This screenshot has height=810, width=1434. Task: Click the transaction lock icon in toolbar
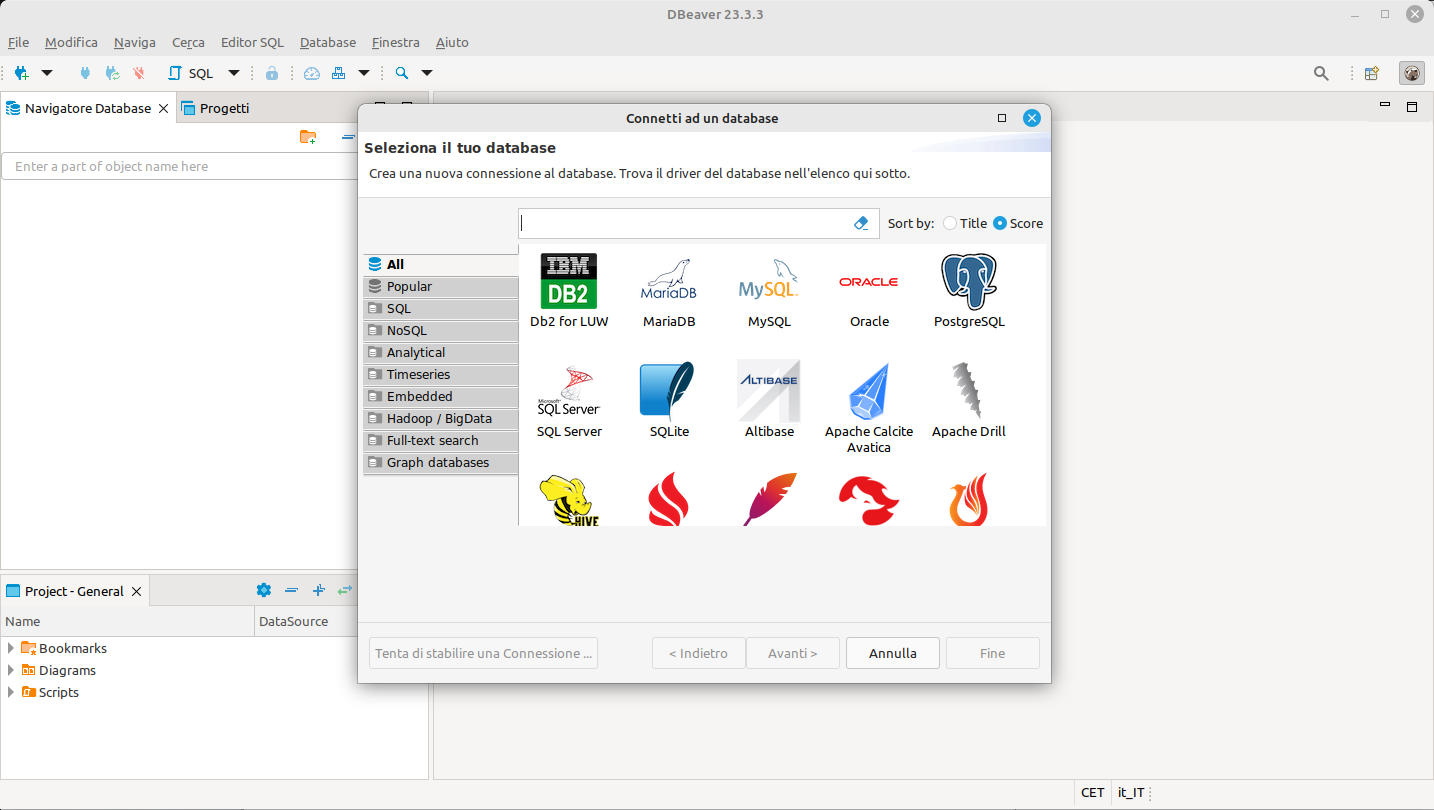point(272,73)
